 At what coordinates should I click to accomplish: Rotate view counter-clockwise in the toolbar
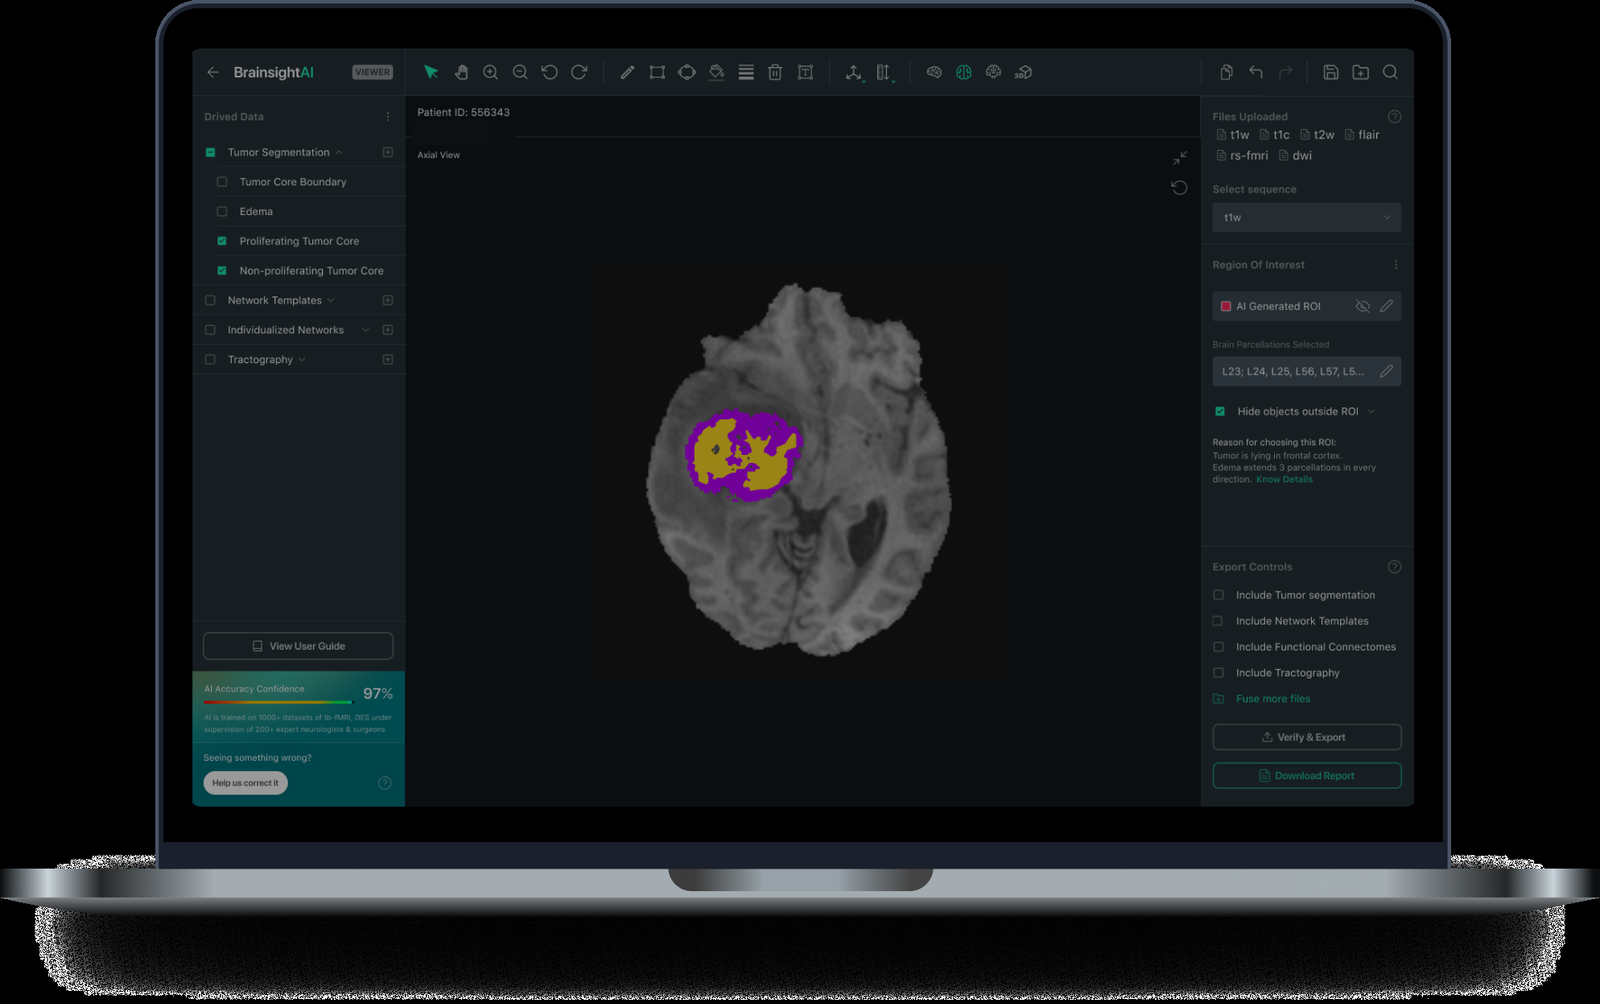549,72
